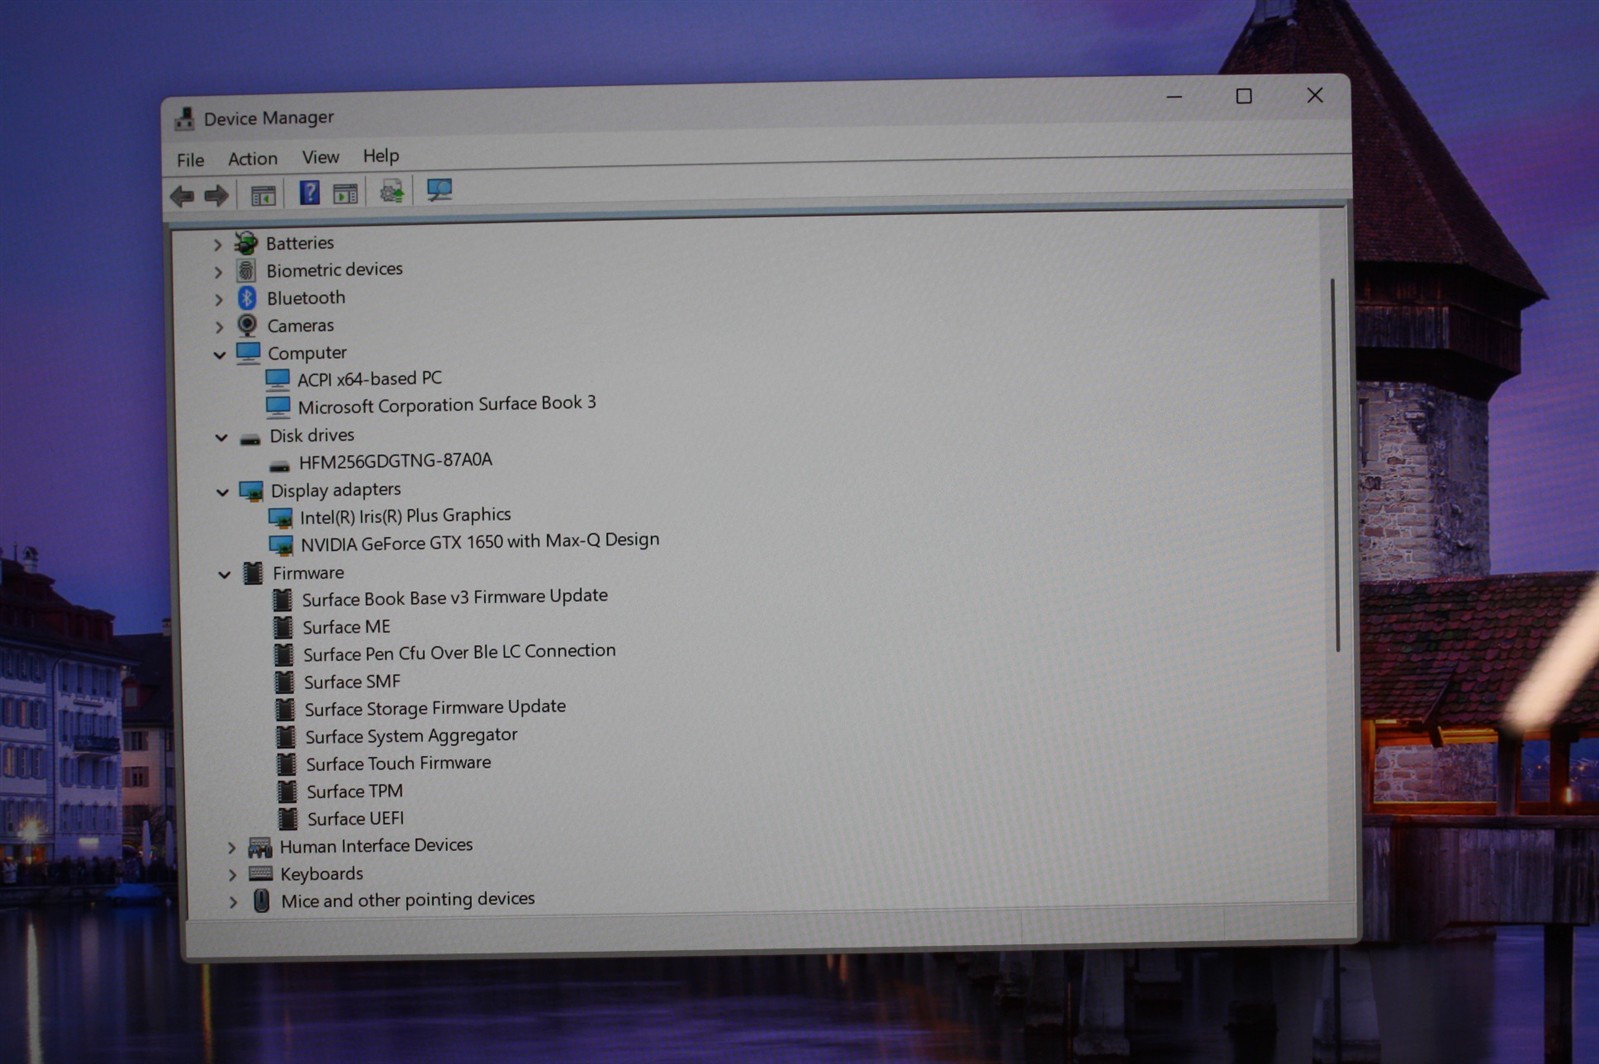Click the Batteries category icon
The height and width of the screenshot is (1064, 1599).
(x=245, y=242)
